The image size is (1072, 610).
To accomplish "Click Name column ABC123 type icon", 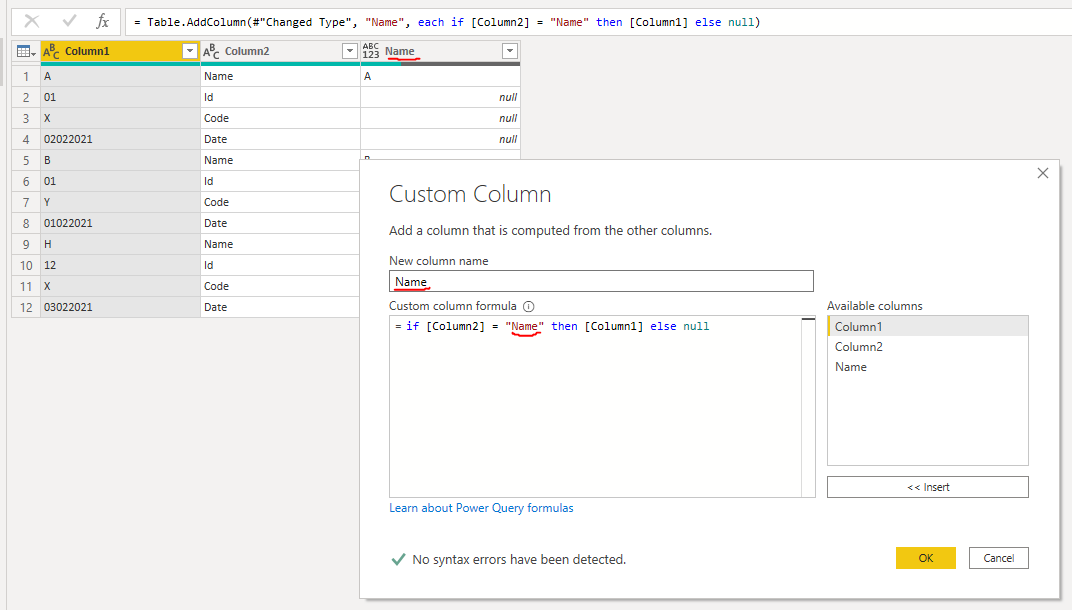I will click(x=371, y=51).
